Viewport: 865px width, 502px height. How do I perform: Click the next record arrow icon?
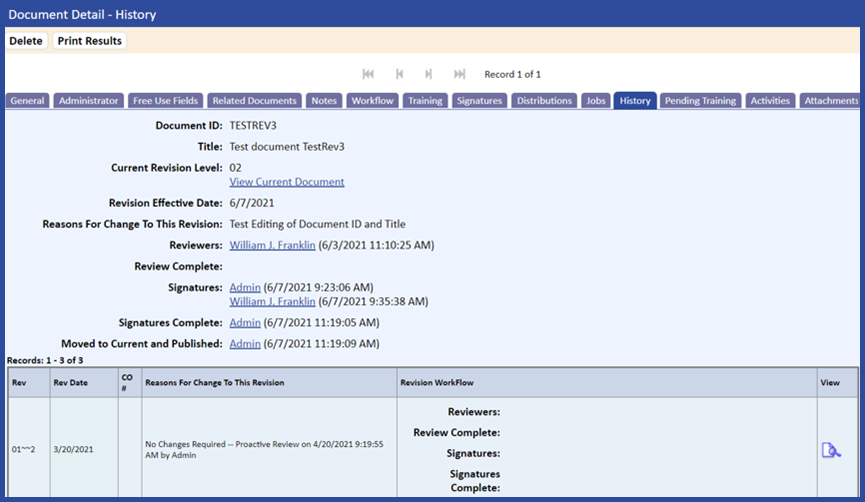(x=429, y=74)
